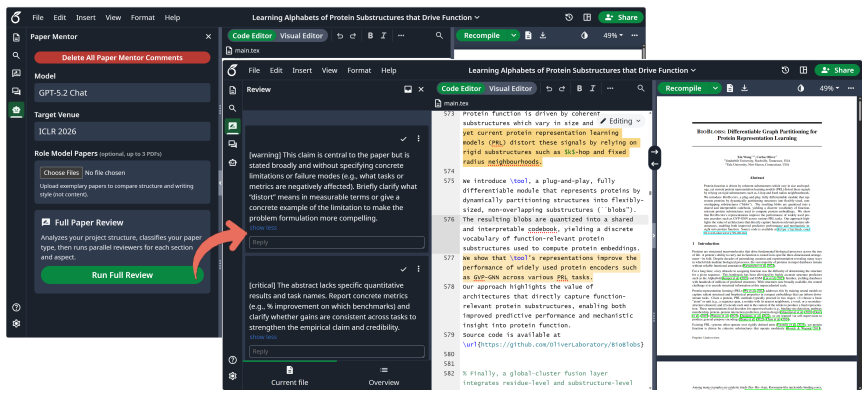
Task: Open logs document icon beside front Recompile
Action: (x=730, y=89)
